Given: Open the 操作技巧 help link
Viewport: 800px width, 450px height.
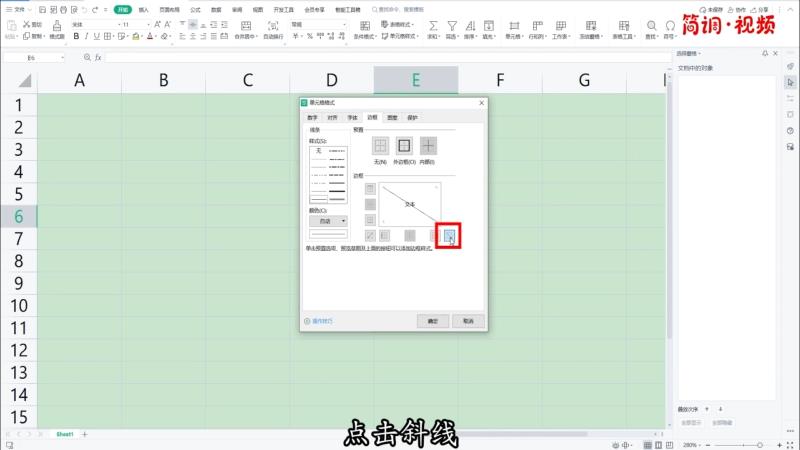Looking at the screenshot, I should (x=322, y=321).
